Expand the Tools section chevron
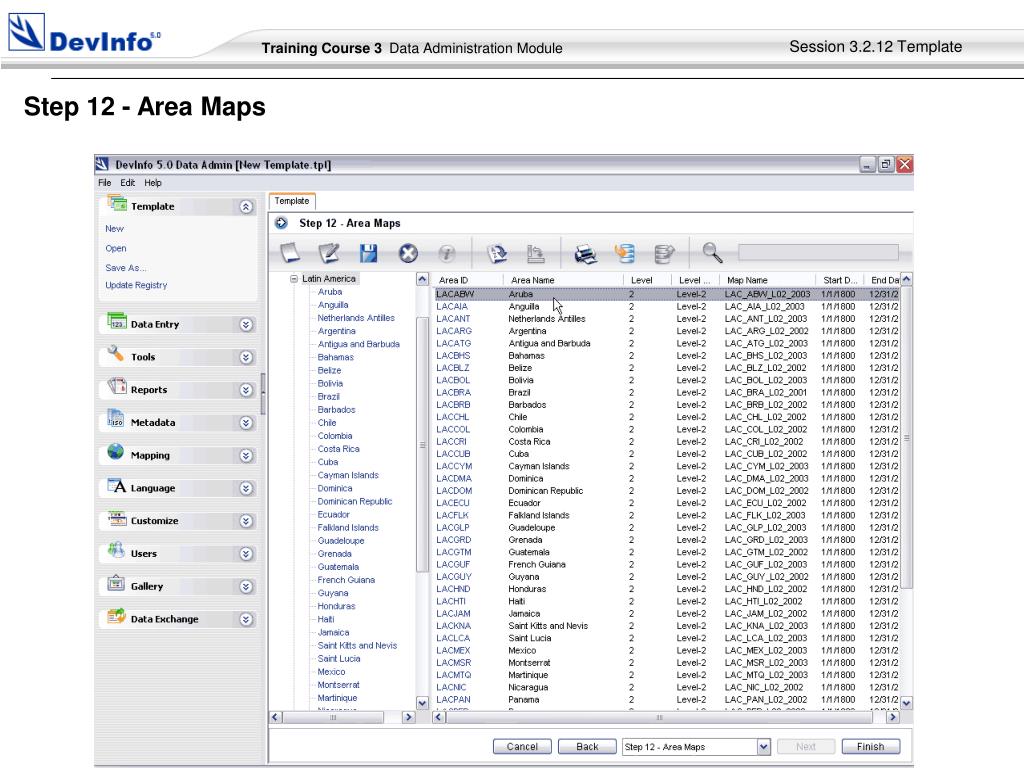The image size is (1024, 768). coord(246,357)
